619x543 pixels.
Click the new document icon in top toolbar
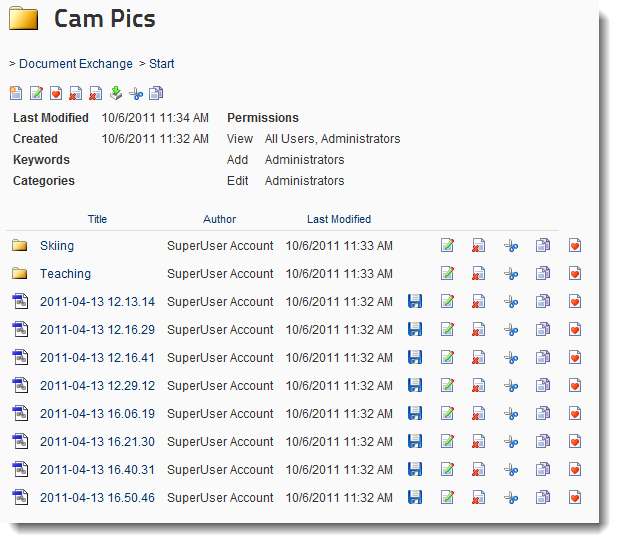[x=16, y=94]
